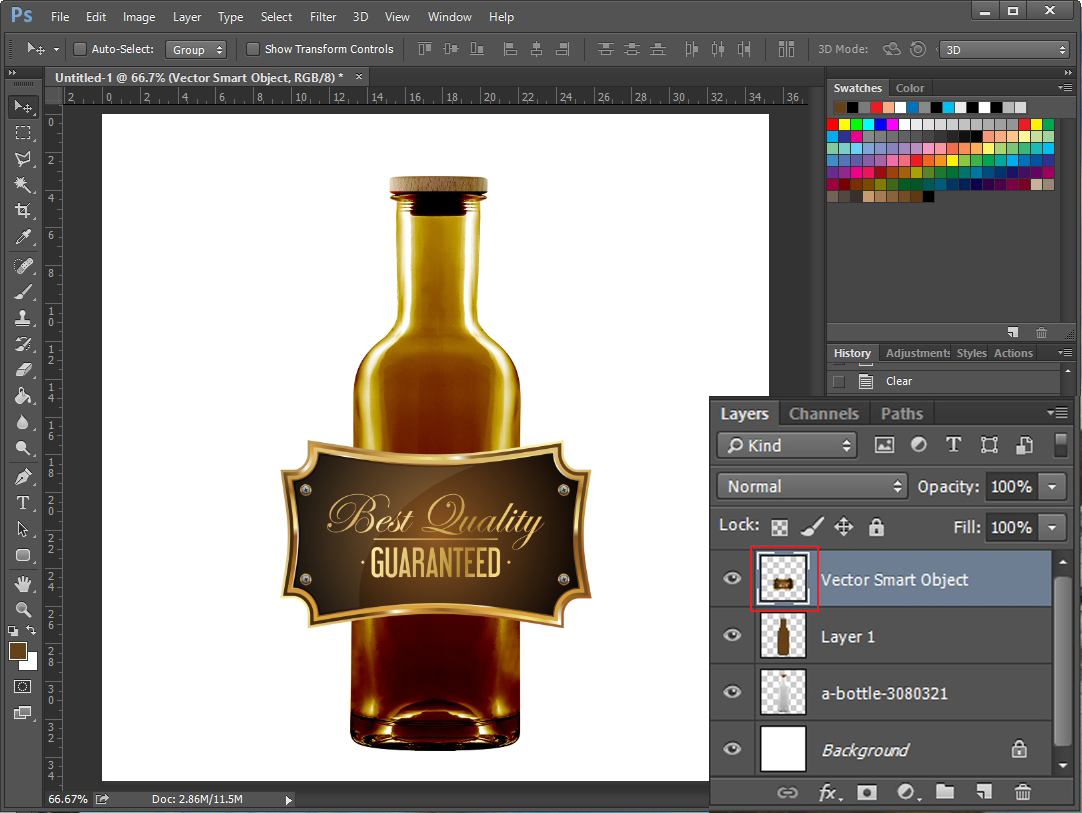Image resolution: width=1082 pixels, height=813 pixels.
Task: Select the Hand tool
Action: pyautogui.click(x=23, y=583)
